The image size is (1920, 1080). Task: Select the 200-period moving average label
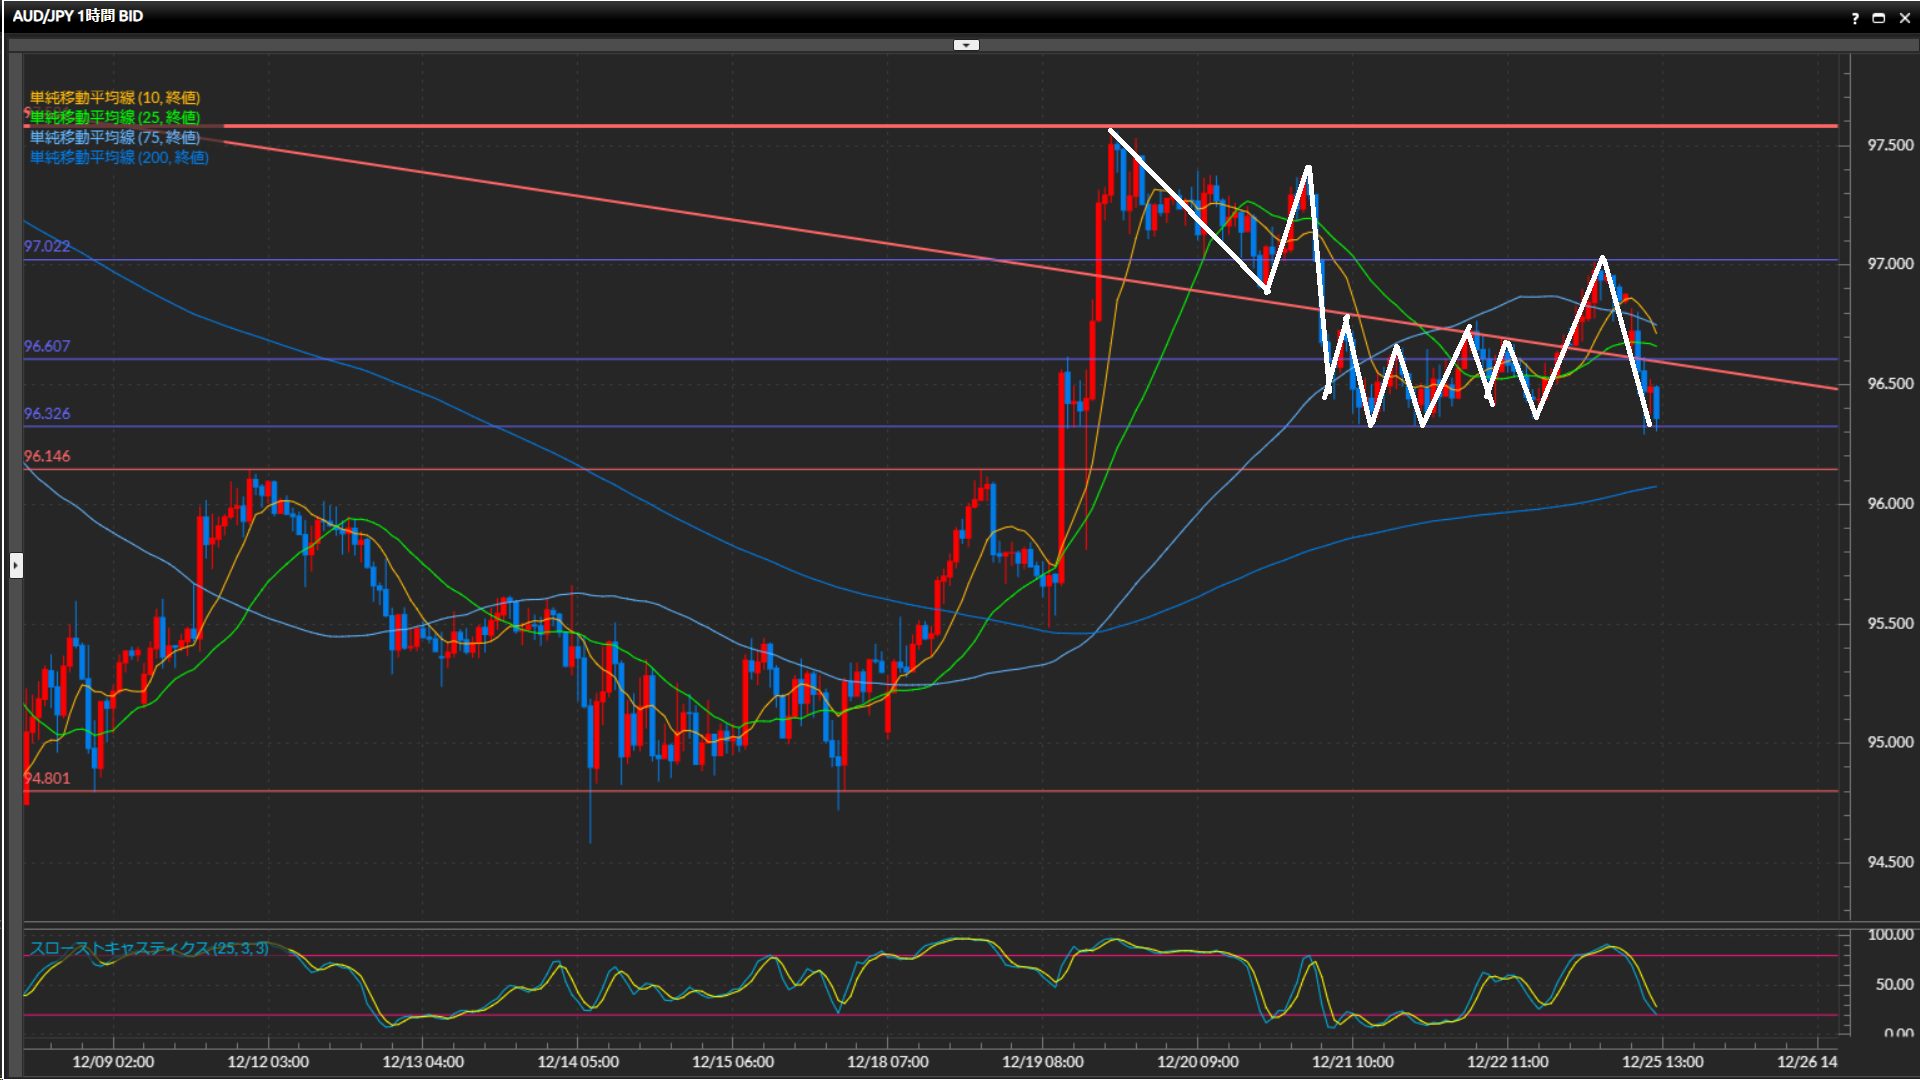(x=119, y=157)
